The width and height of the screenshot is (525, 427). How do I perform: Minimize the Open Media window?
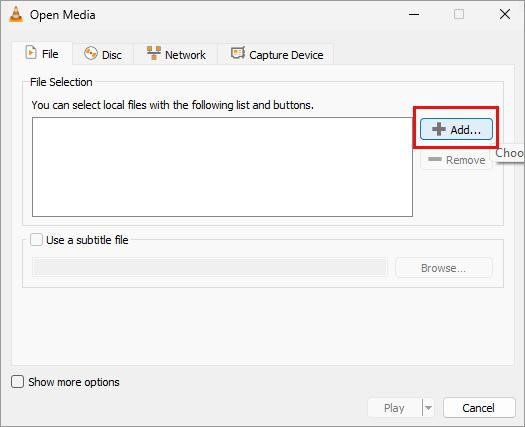[x=414, y=14]
